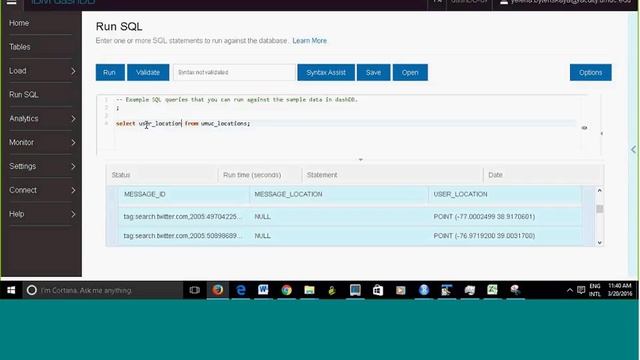The image size is (640, 360).
Task: Click inside the SQL editor on select statement
Action: click(x=183, y=123)
